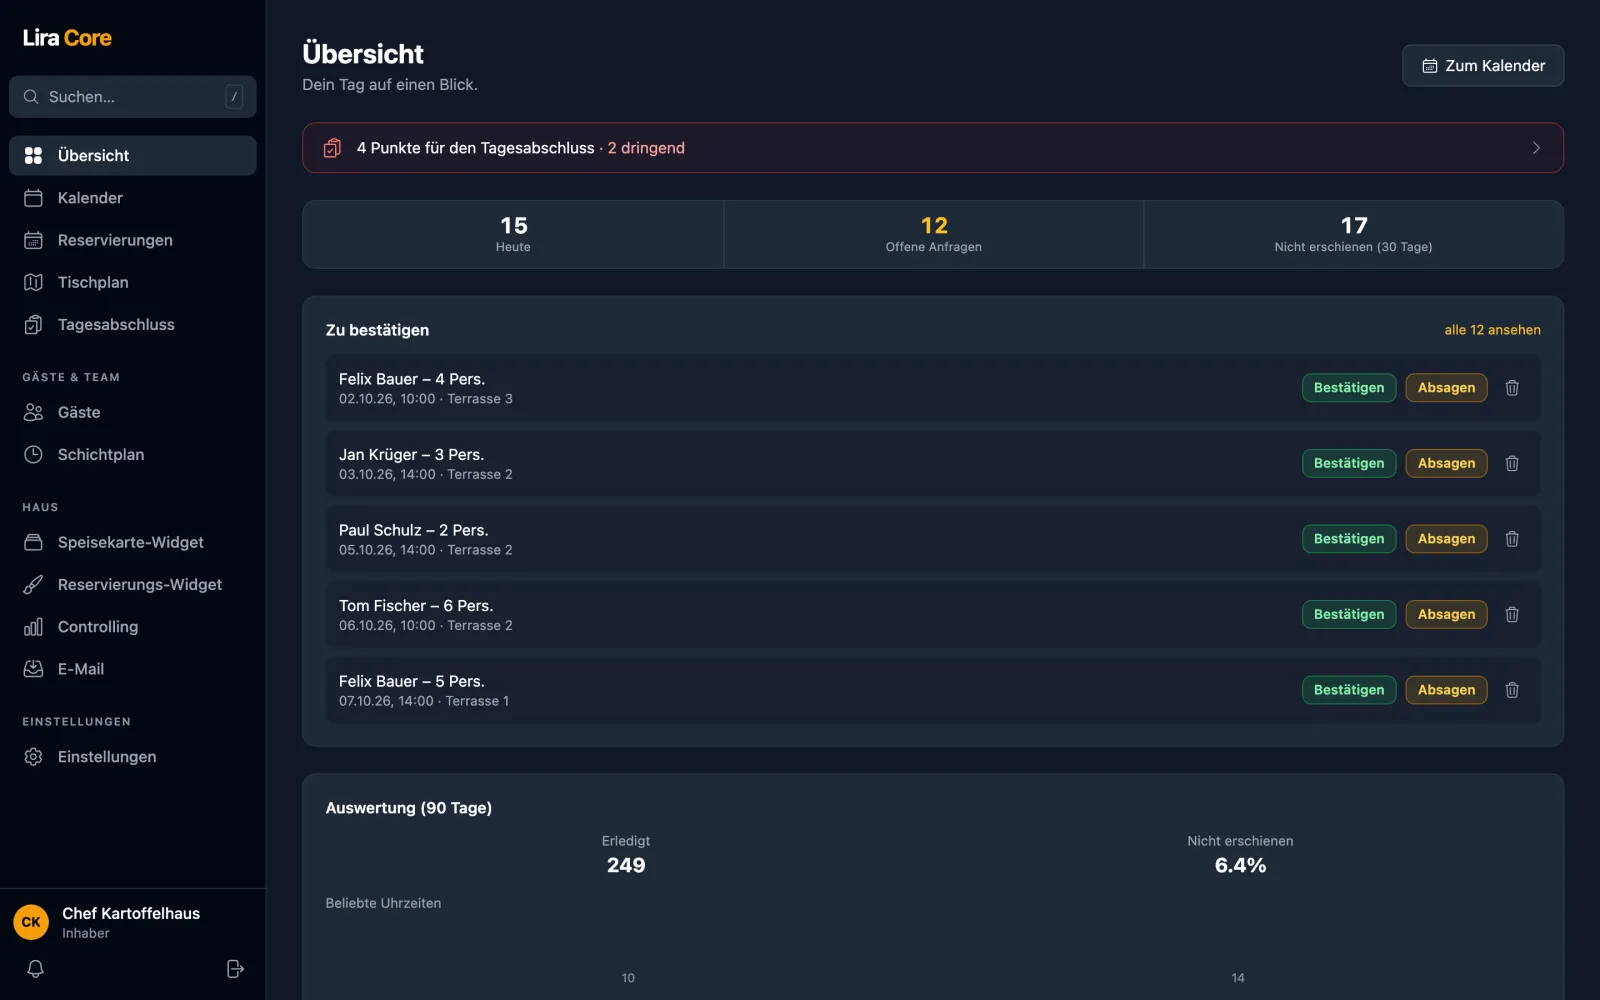Click the logout icon in sidebar footer
Screen dimensions: 1600x1000
pyautogui.click(x=235, y=969)
